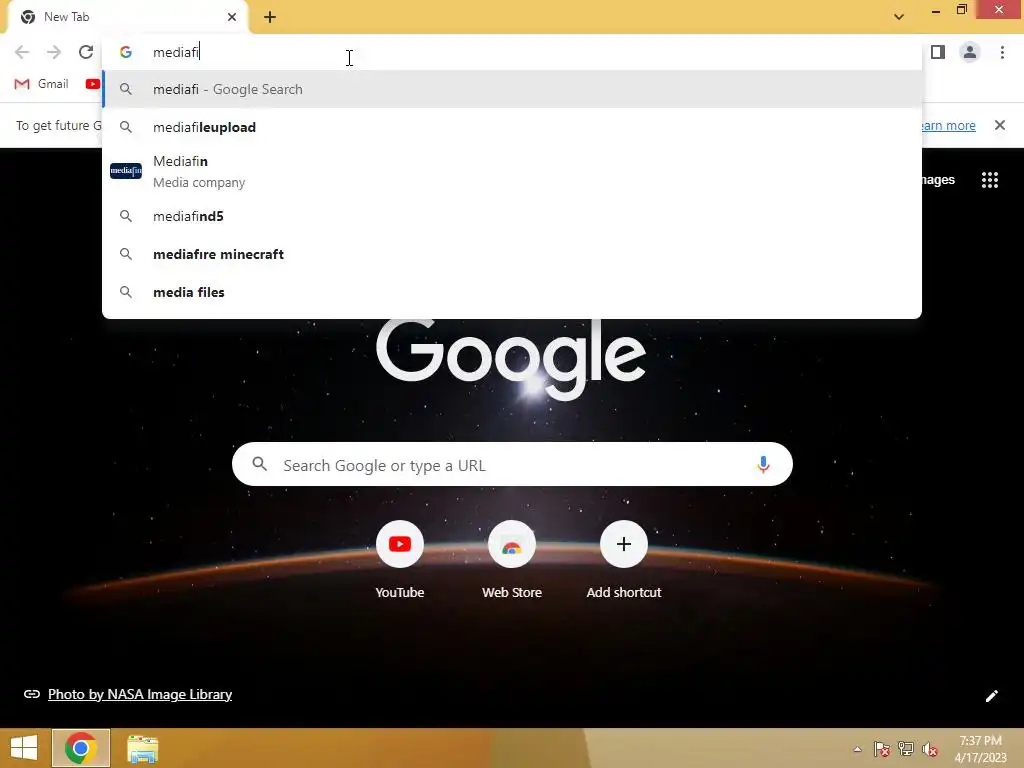Click search icon beside media files suggestion

pyautogui.click(x=125, y=292)
